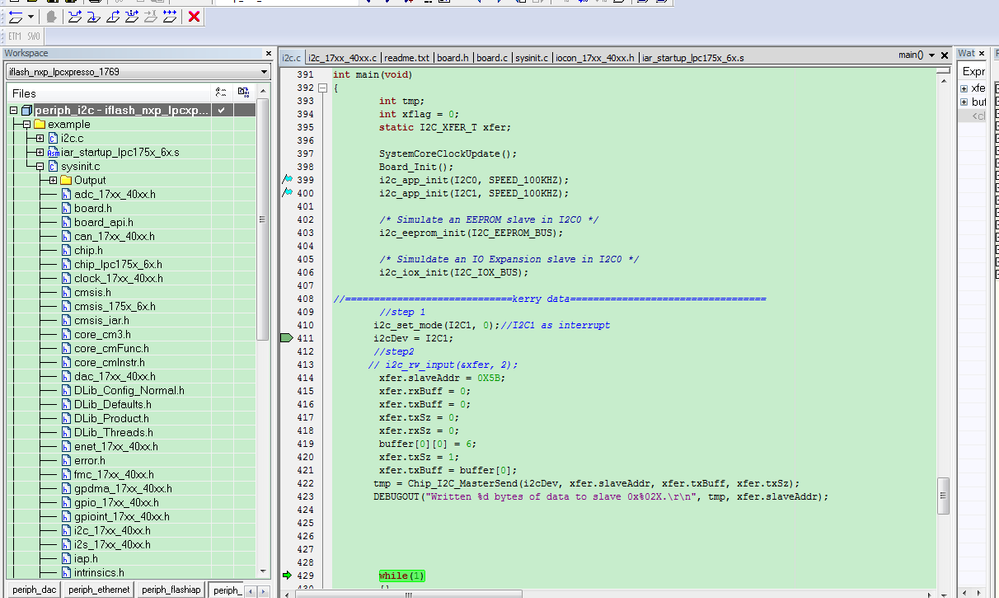Viewport: 999px width, 598px height.
Task: Click the Go debug icon
Action: pos(170,17)
